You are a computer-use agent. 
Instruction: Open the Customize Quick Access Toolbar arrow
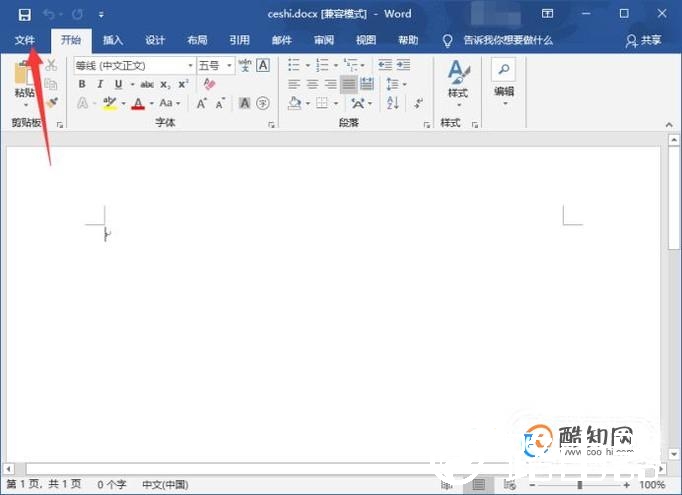tap(101, 15)
